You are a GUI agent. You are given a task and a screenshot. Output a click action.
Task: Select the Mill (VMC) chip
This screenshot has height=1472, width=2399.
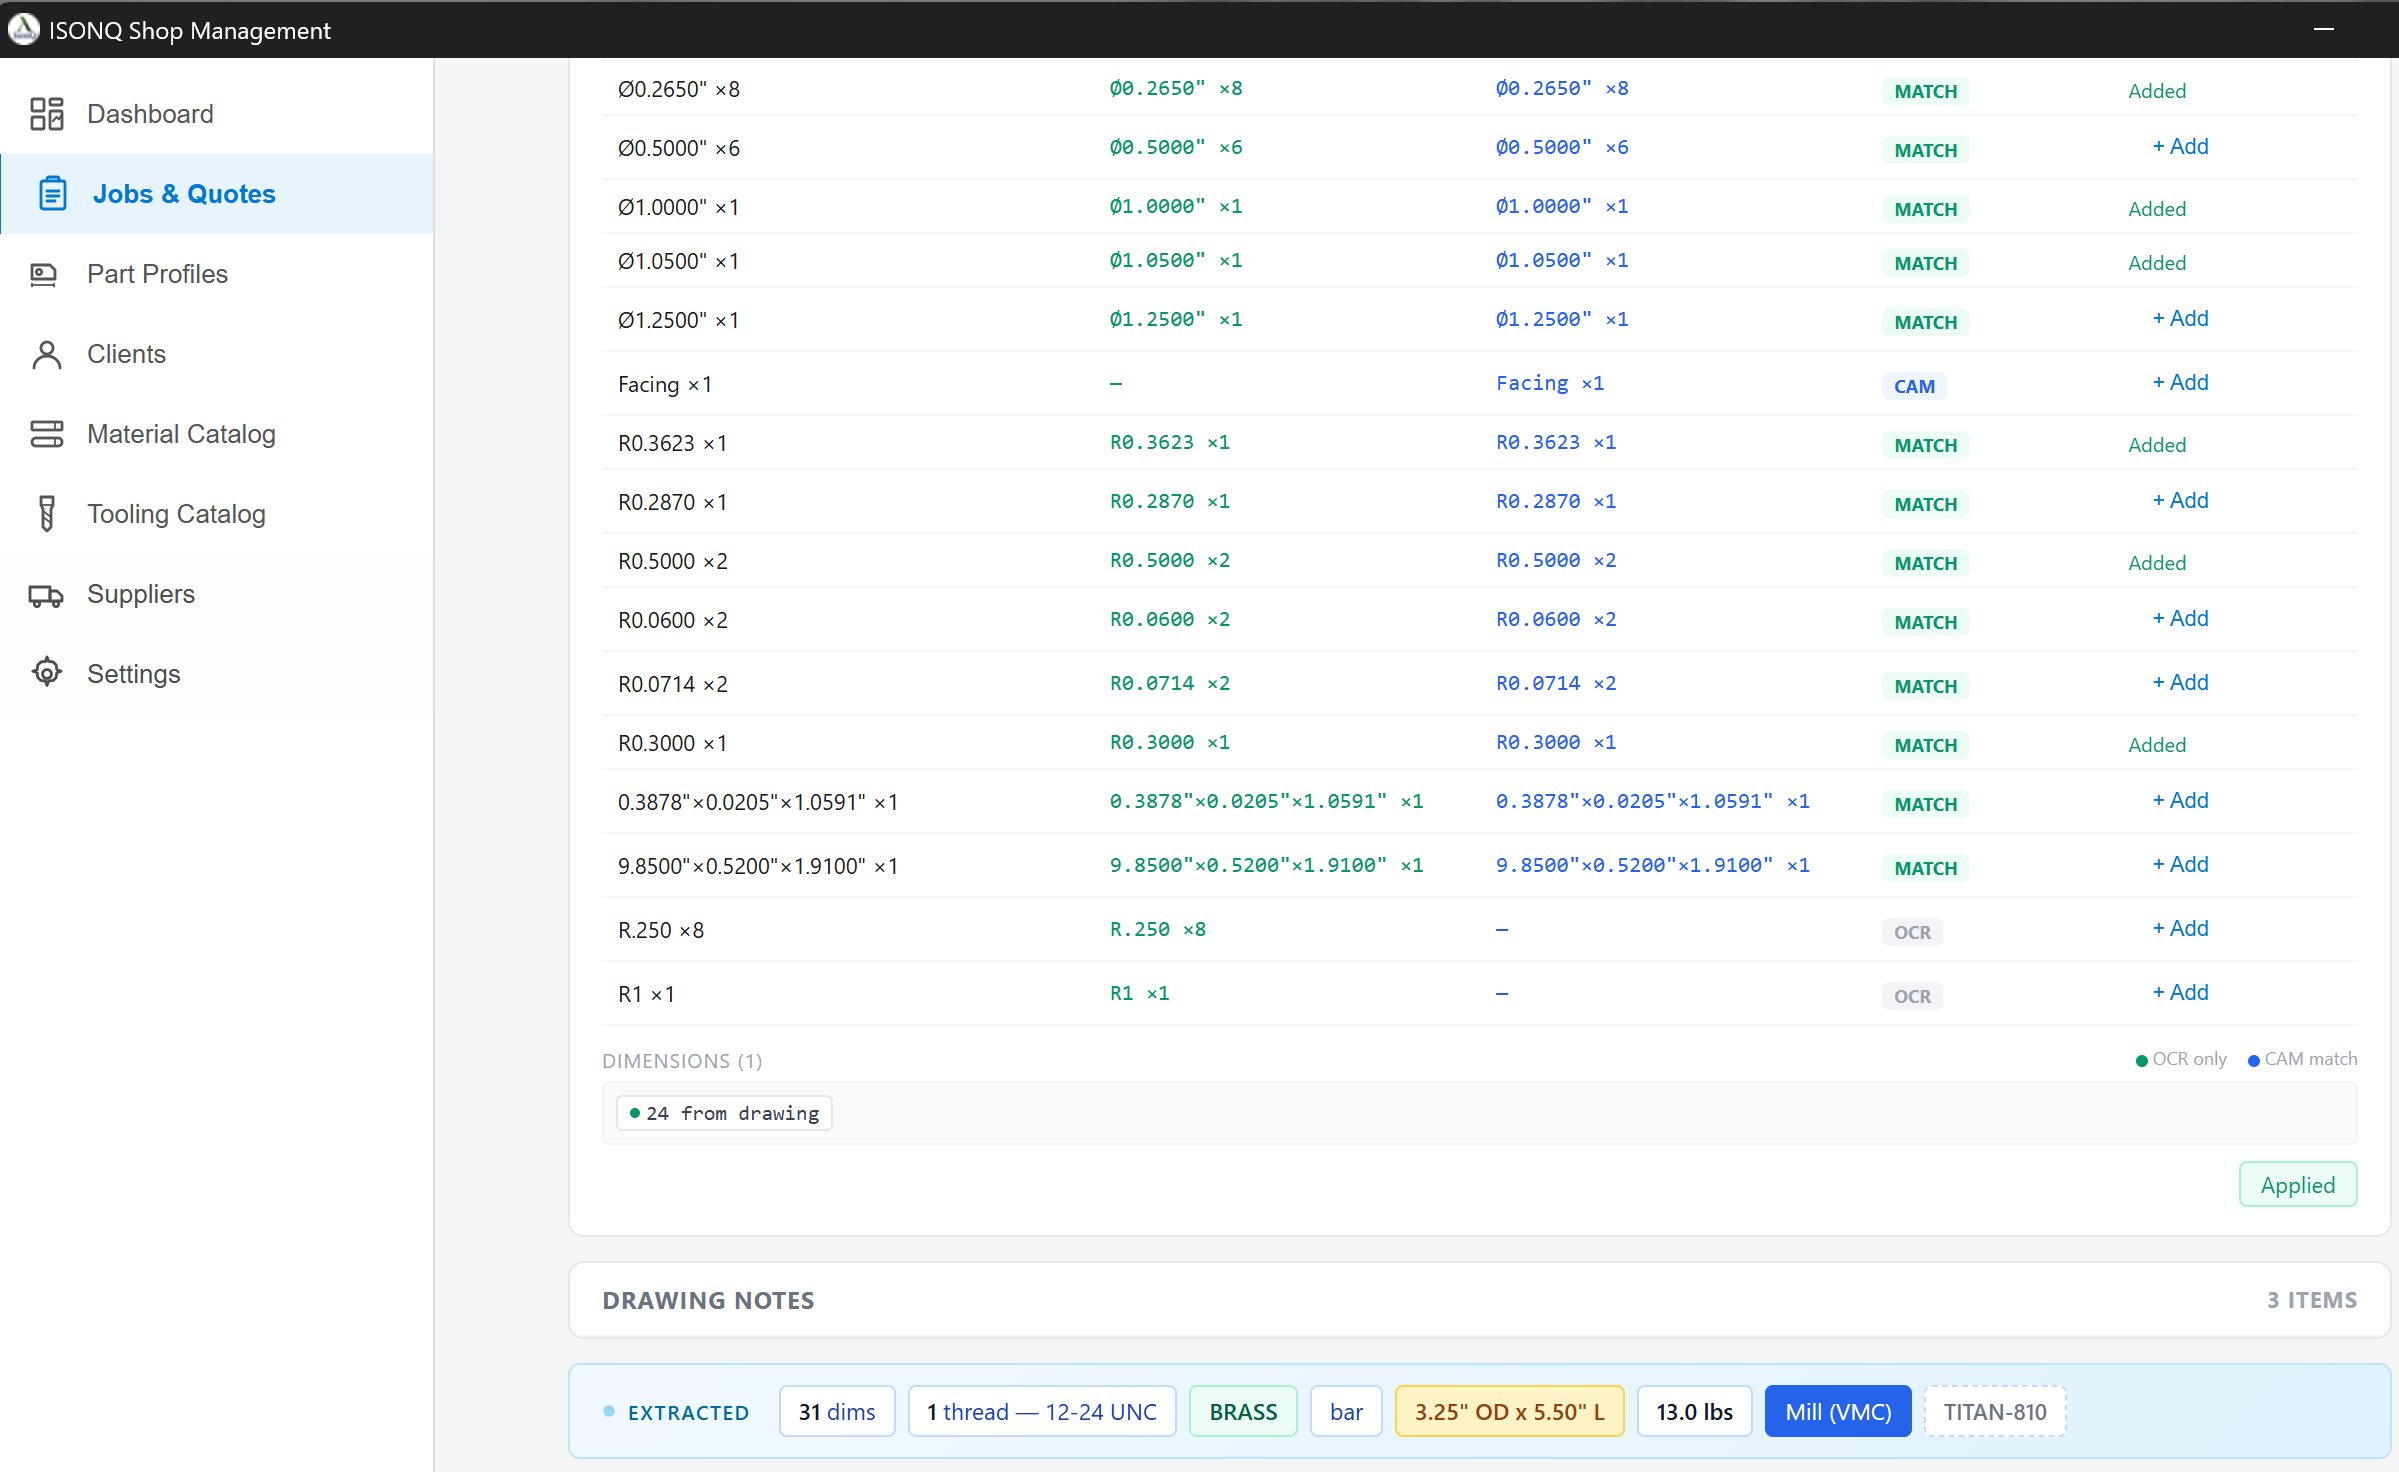1838,1412
